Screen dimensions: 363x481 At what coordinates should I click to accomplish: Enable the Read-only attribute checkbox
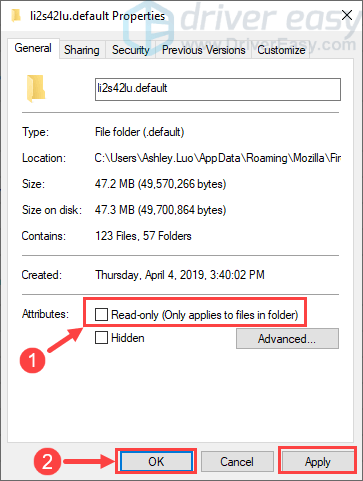tap(101, 314)
